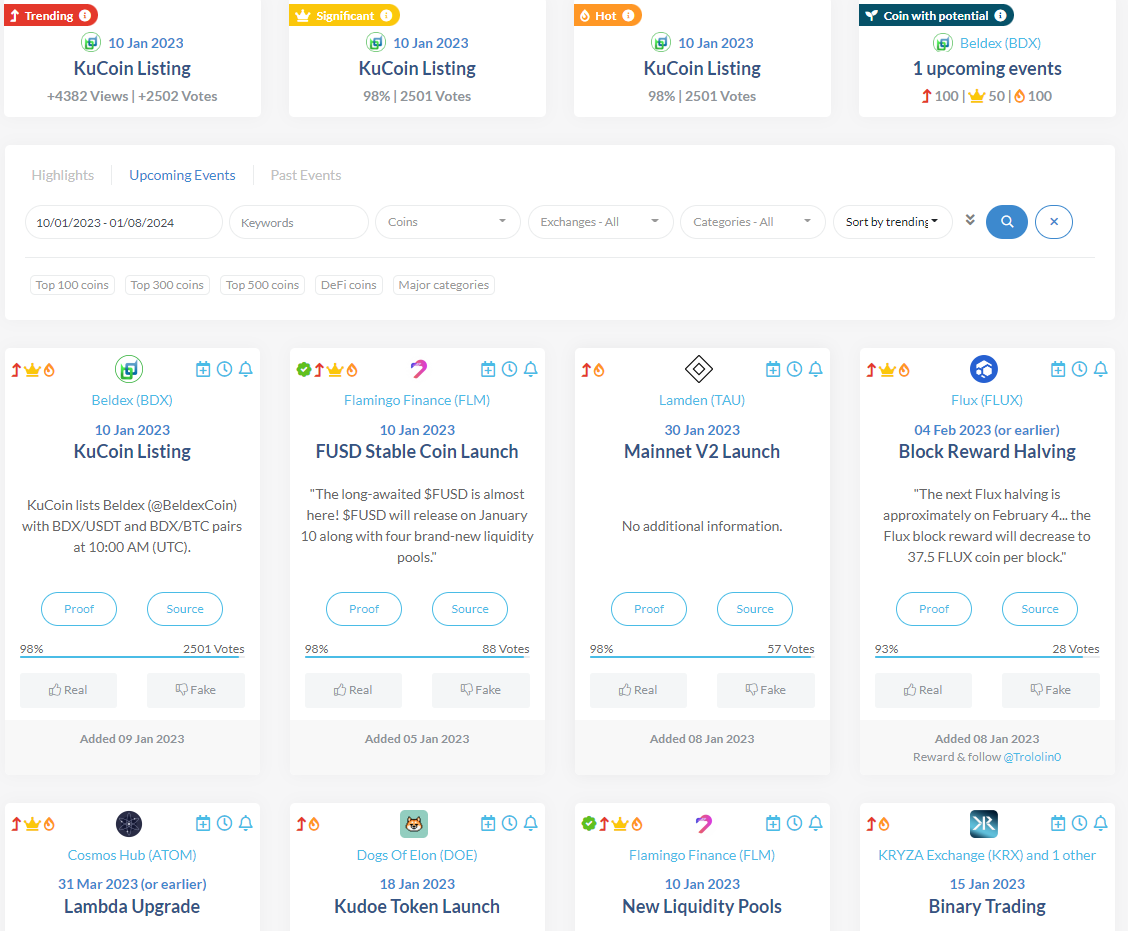Click bell icon on Cosmos Hub card
The width and height of the screenshot is (1128, 931).
(245, 823)
